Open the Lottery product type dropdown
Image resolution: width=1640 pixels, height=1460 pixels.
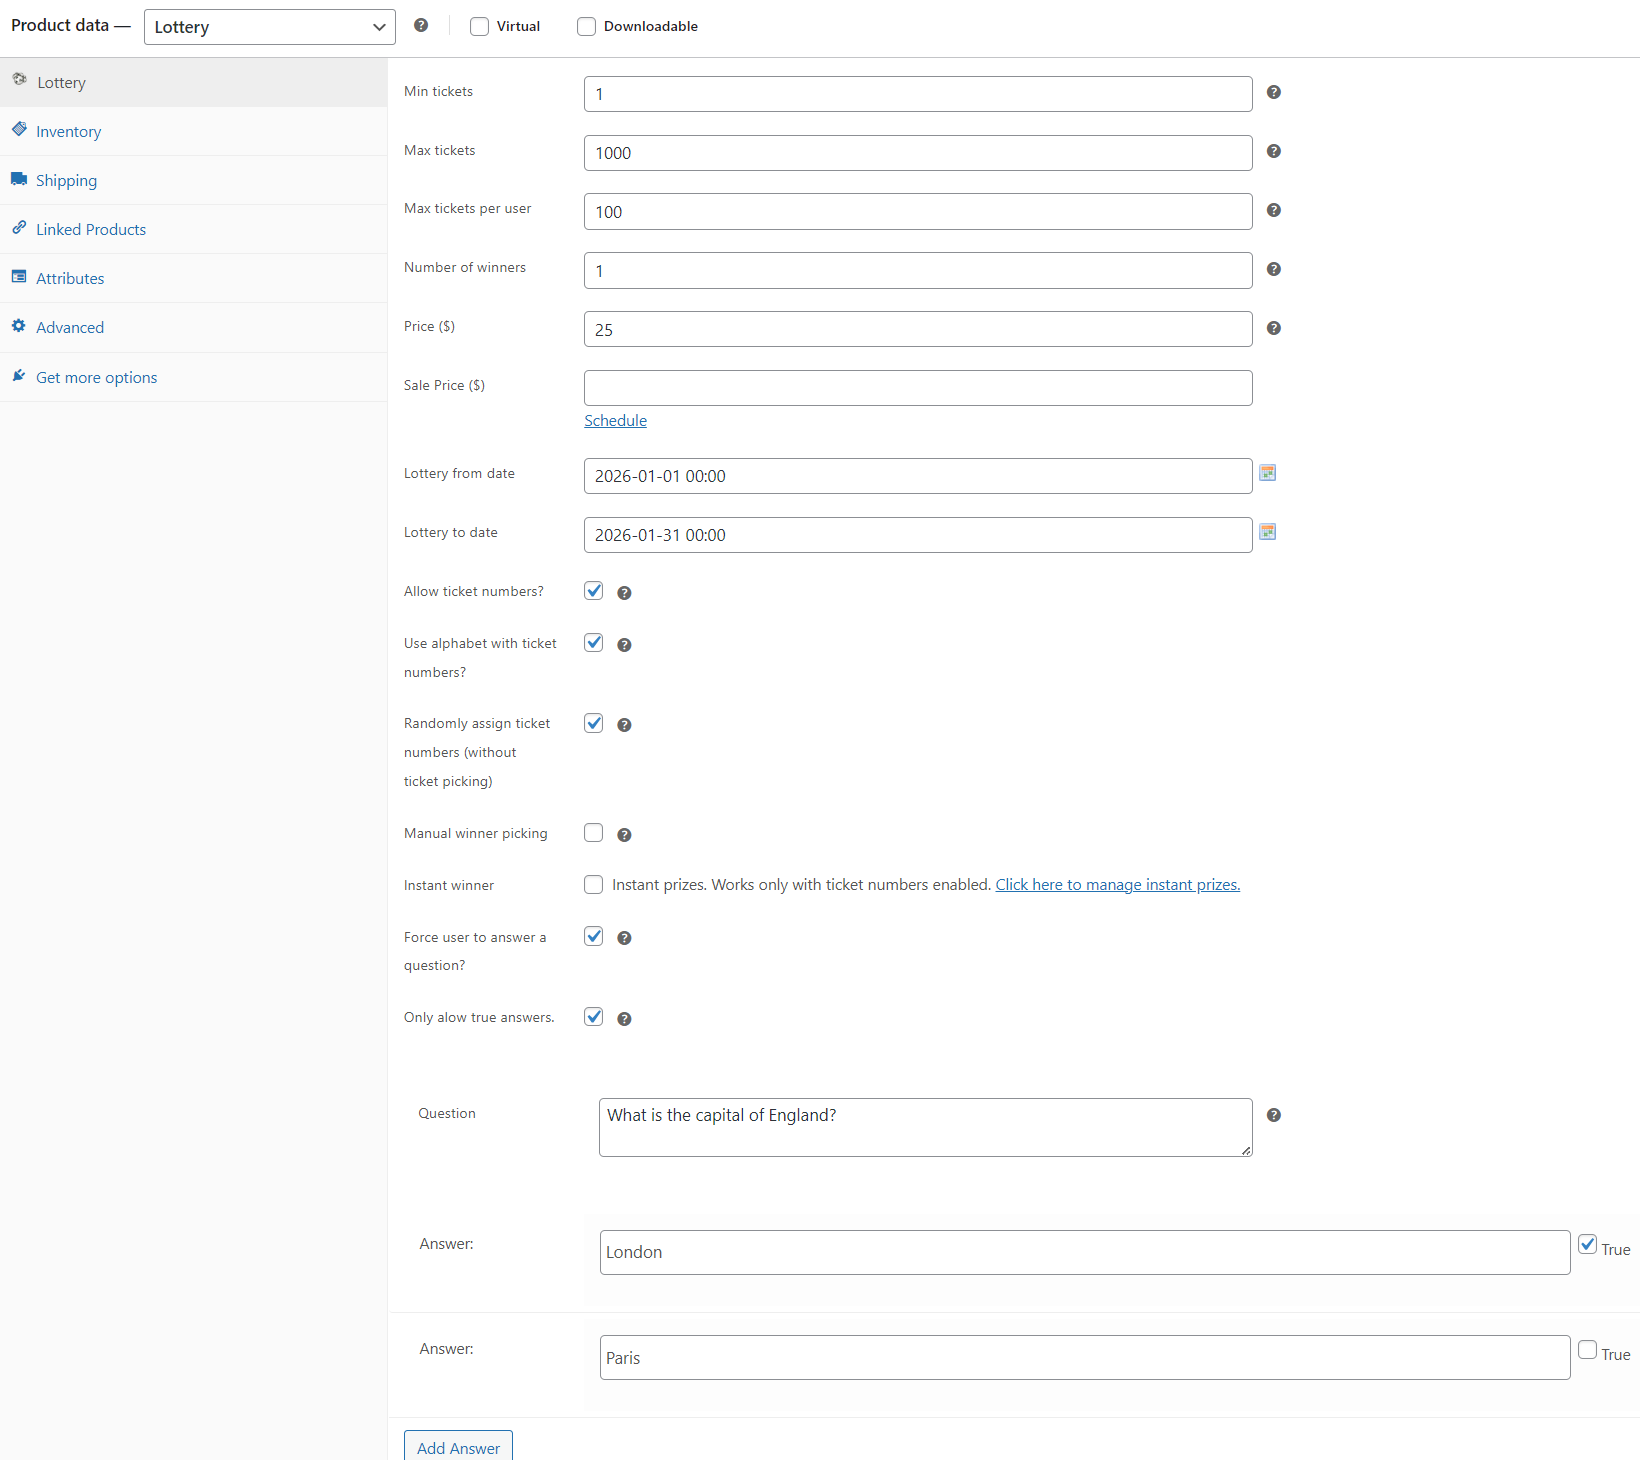(x=269, y=27)
